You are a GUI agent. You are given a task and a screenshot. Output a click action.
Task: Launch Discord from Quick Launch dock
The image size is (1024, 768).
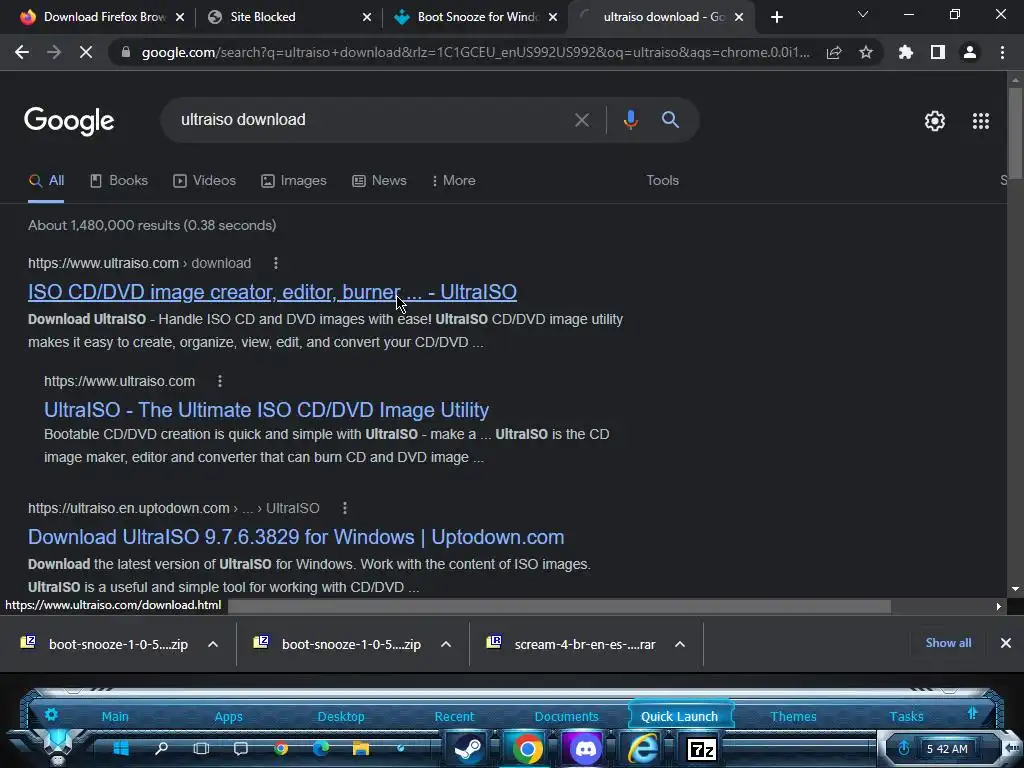click(586, 748)
